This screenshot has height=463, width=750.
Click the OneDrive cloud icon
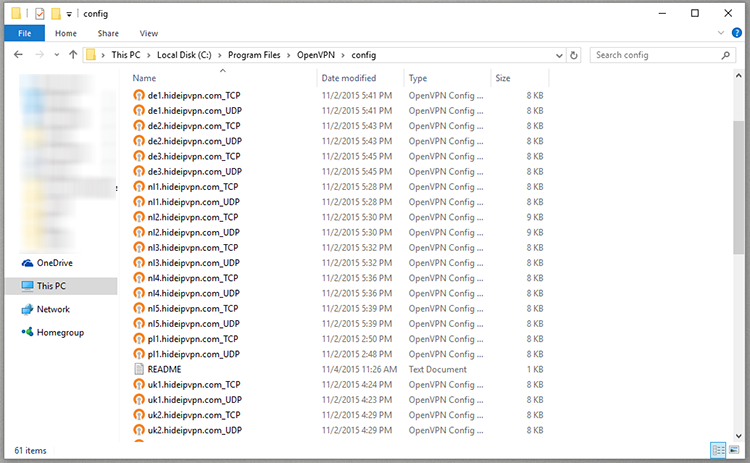point(27,263)
